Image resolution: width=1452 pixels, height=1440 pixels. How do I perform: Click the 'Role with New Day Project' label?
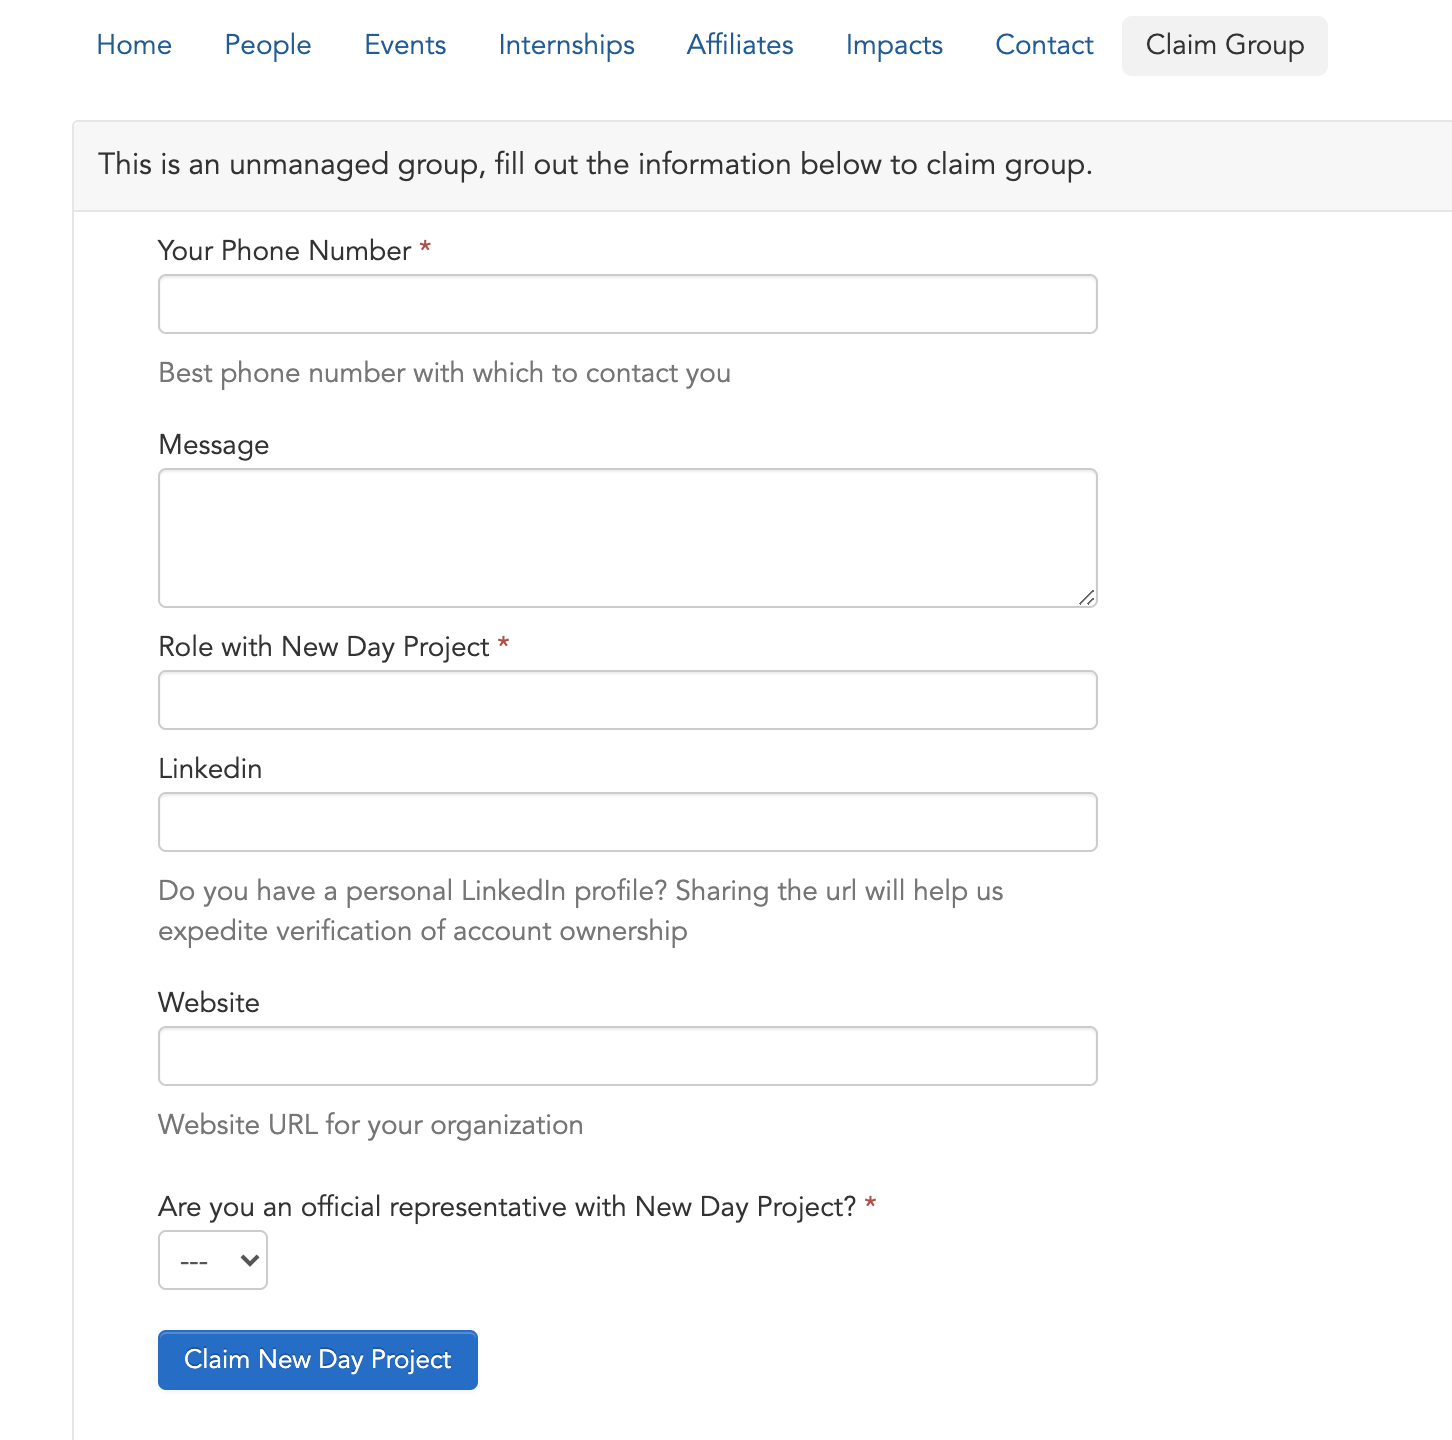324,647
